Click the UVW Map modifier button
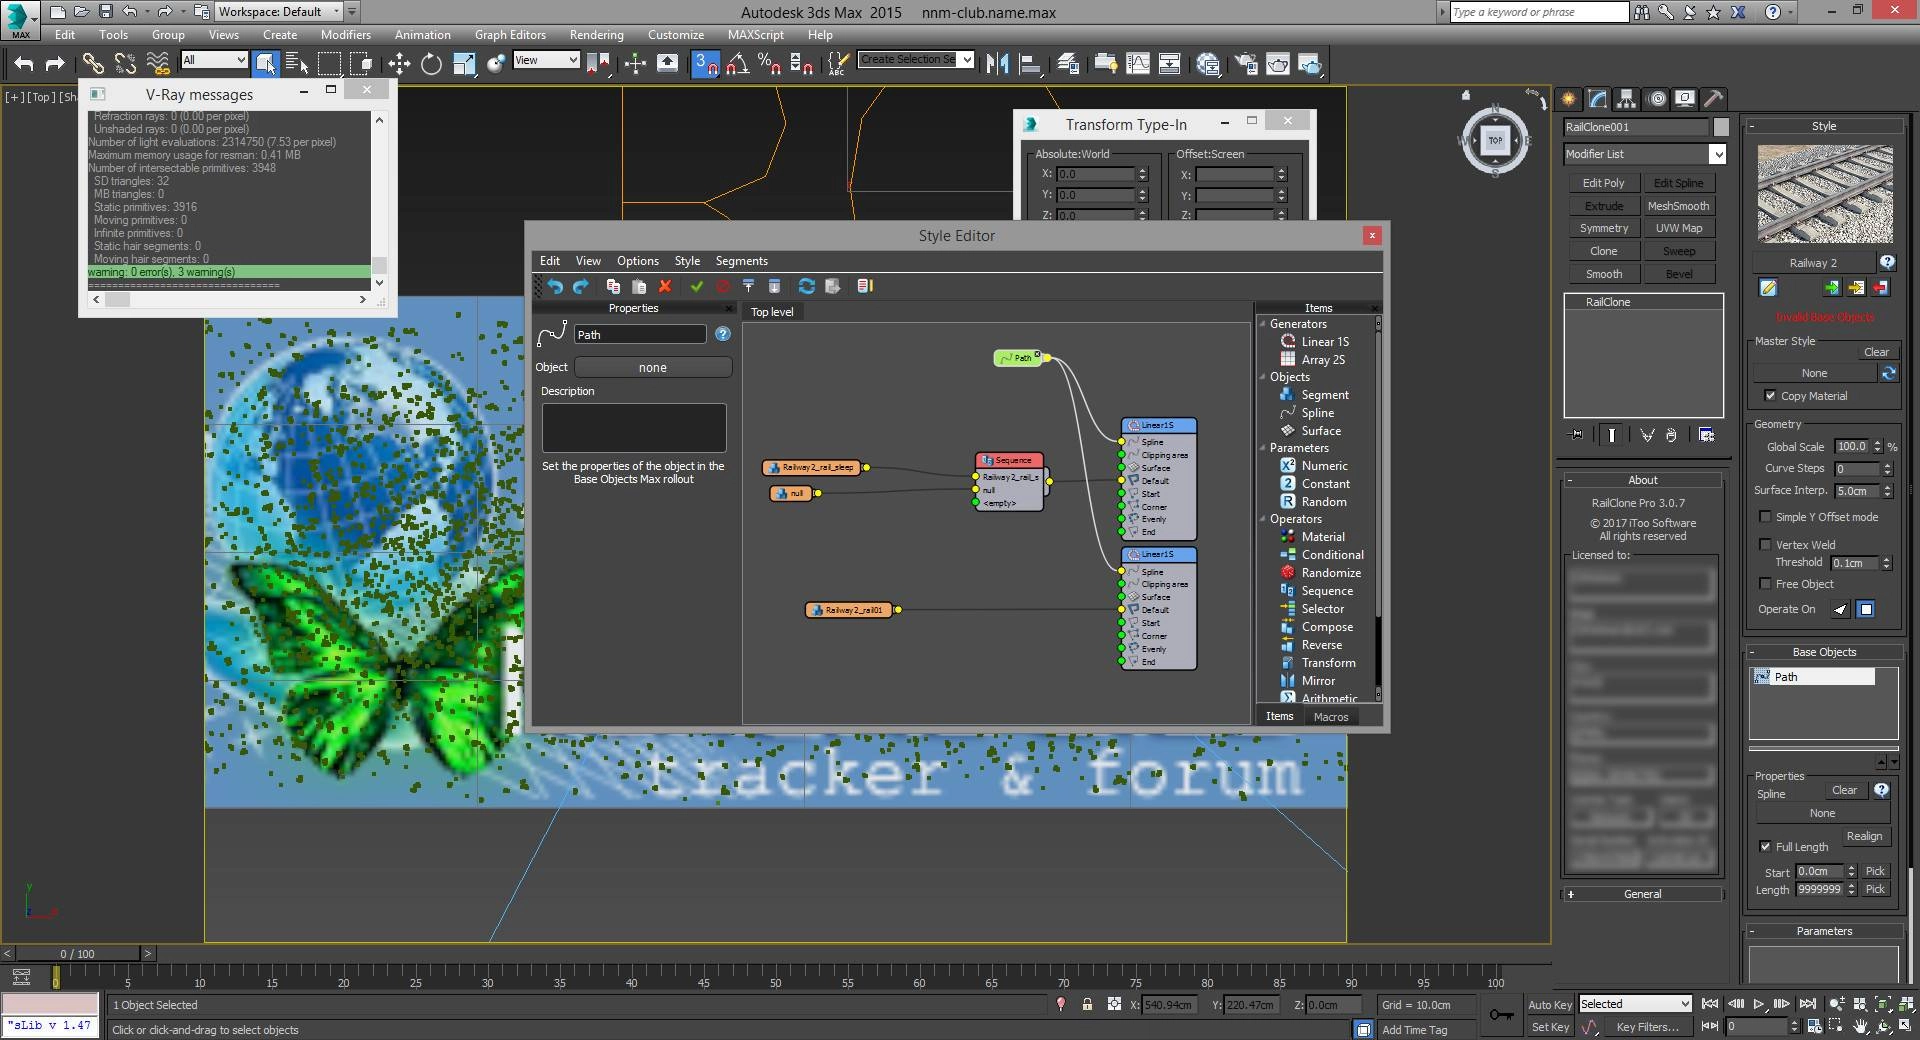 tap(1678, 228)
